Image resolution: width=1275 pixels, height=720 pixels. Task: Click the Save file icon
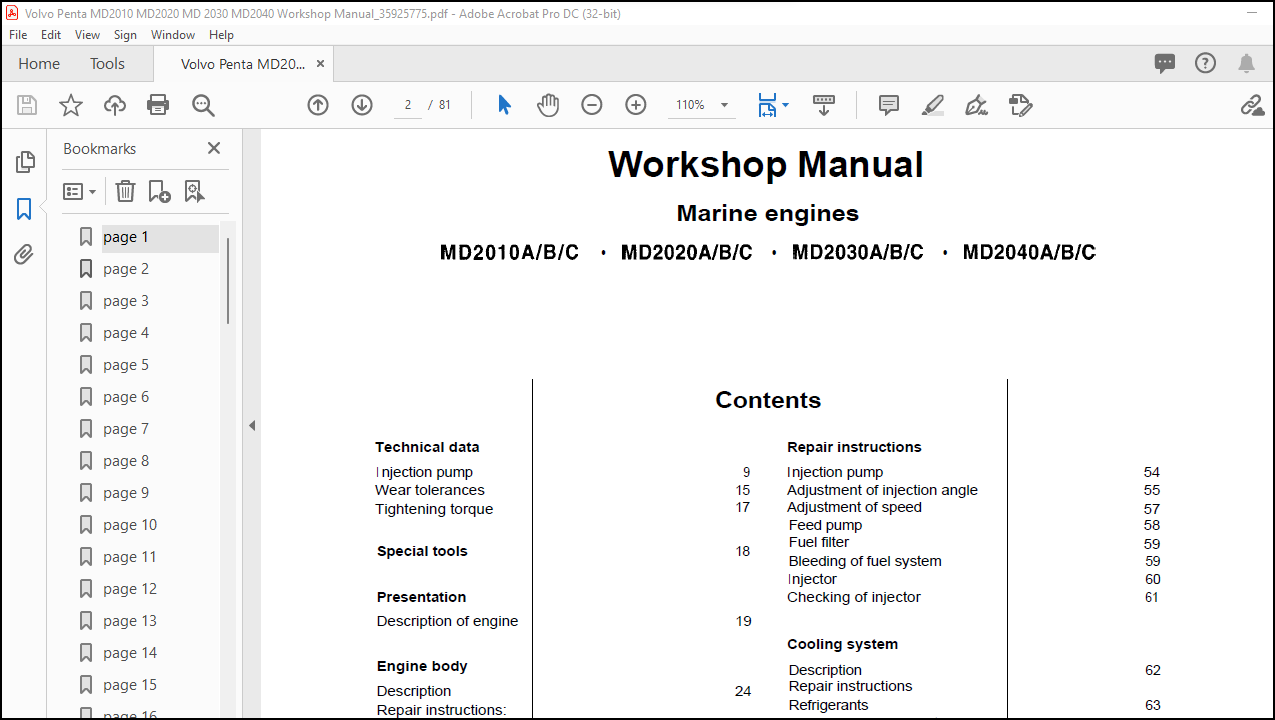27,105
